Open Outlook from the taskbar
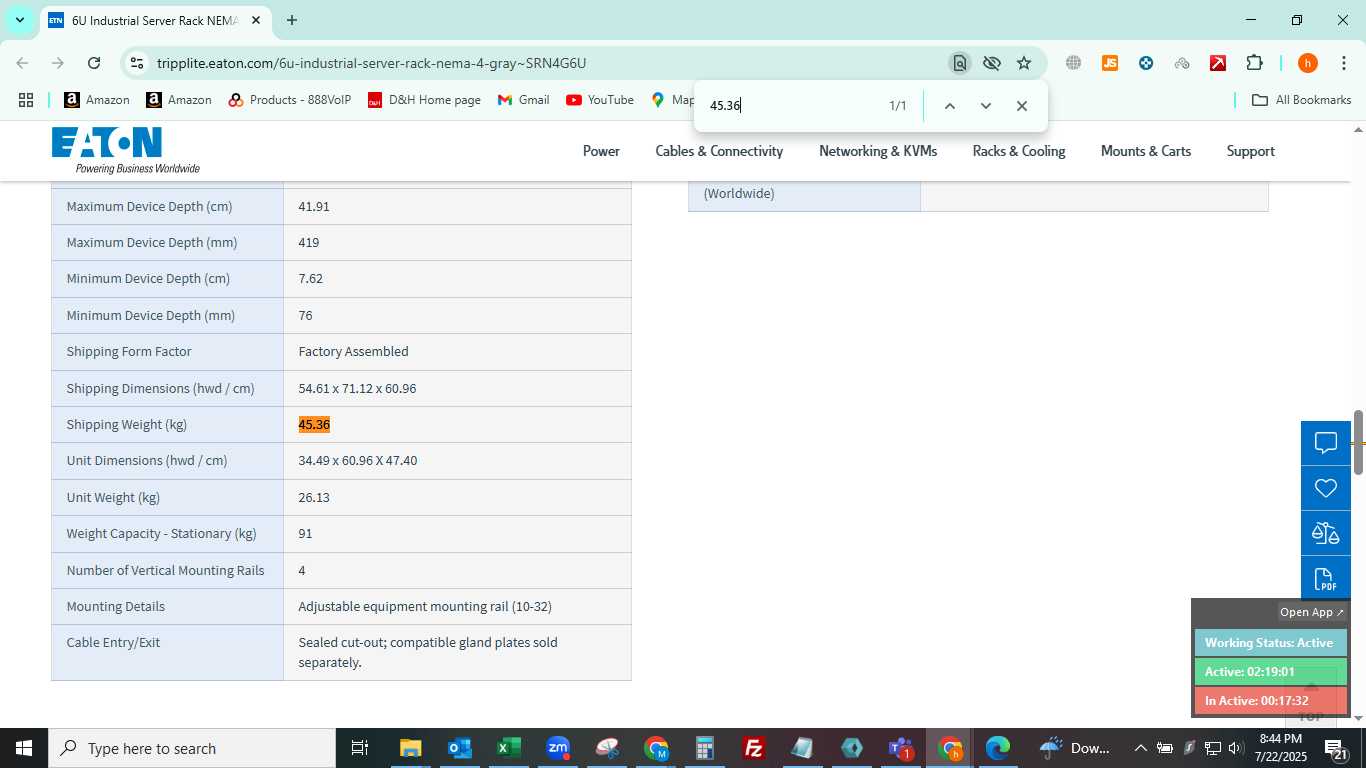 459,748
